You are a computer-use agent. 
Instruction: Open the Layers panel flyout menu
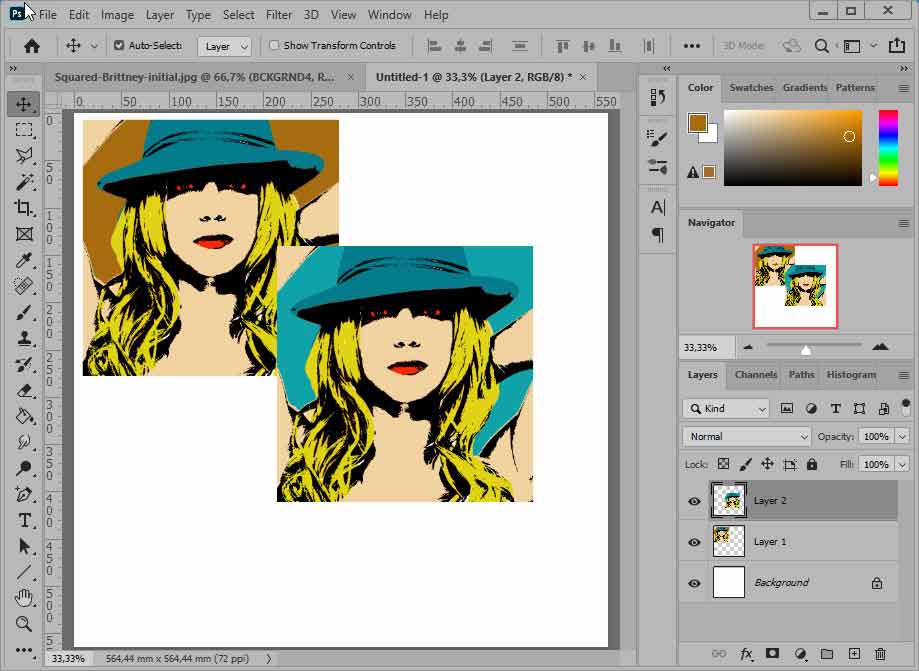click(x=903, y=375)
